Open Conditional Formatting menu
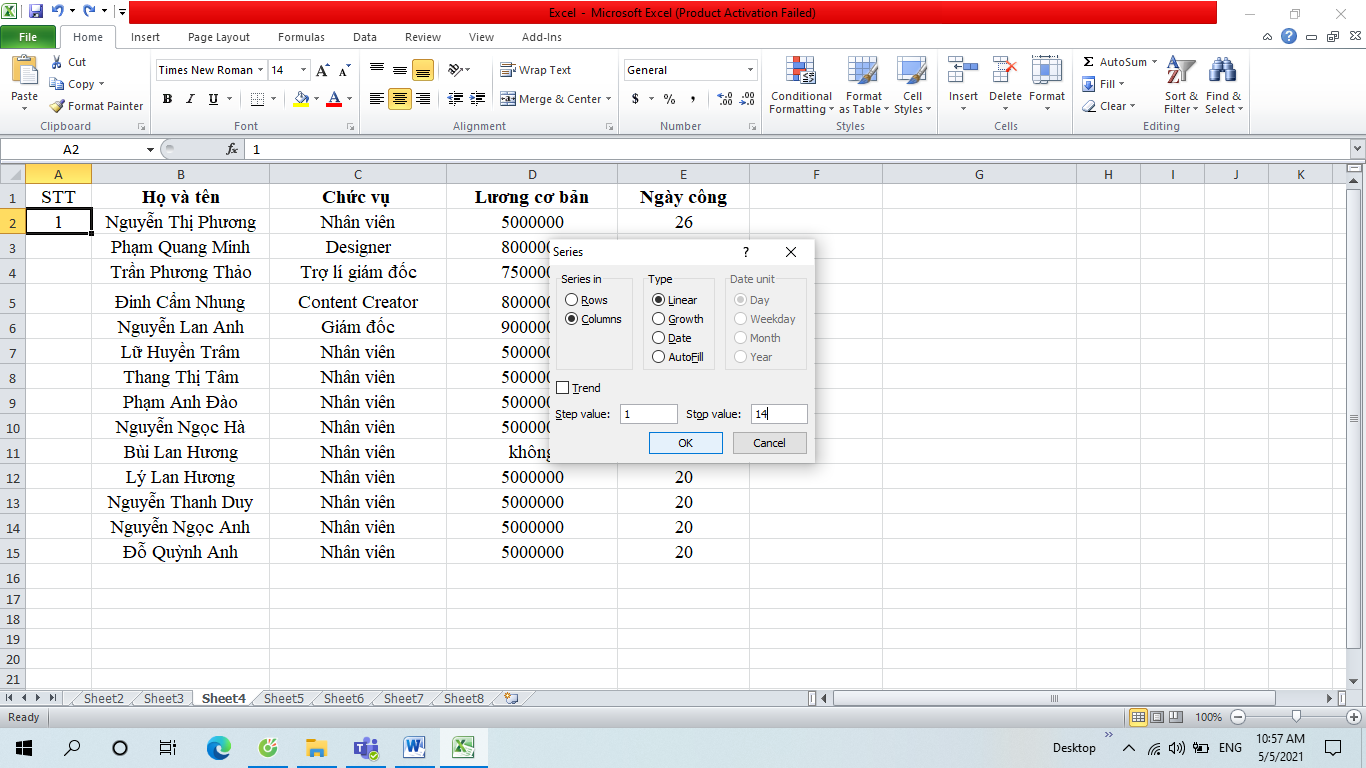The image size is (1366, 768). click(x=801, y=85)
